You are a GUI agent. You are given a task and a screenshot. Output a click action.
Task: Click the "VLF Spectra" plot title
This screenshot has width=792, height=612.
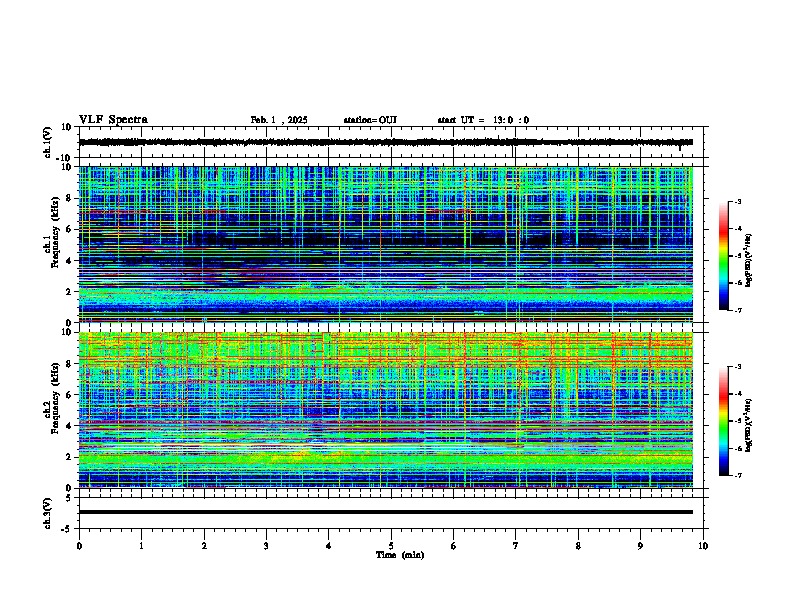[113, 120]
